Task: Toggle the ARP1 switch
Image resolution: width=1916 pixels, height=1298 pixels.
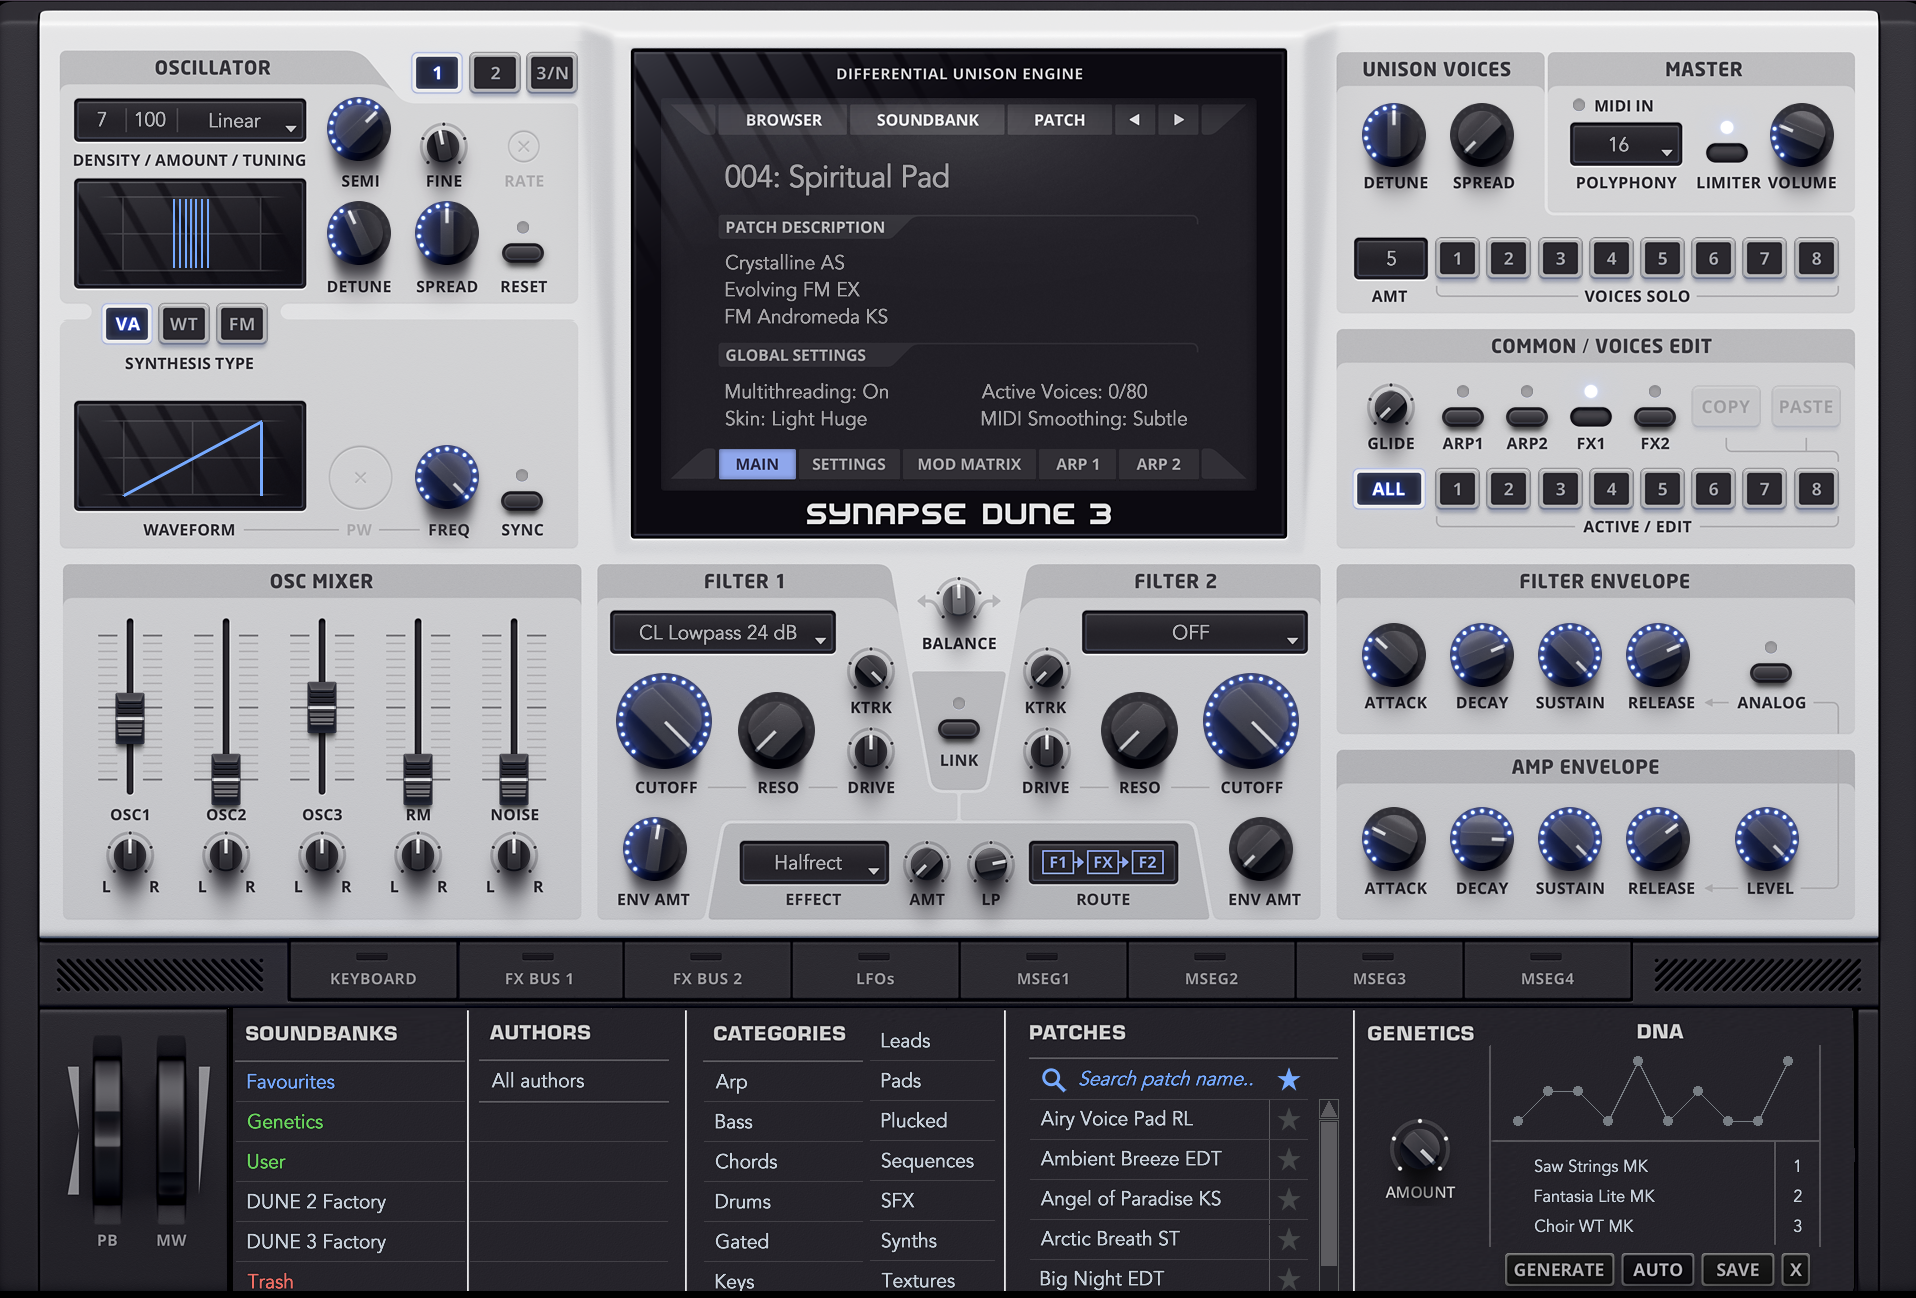Action: [1463, 416]
